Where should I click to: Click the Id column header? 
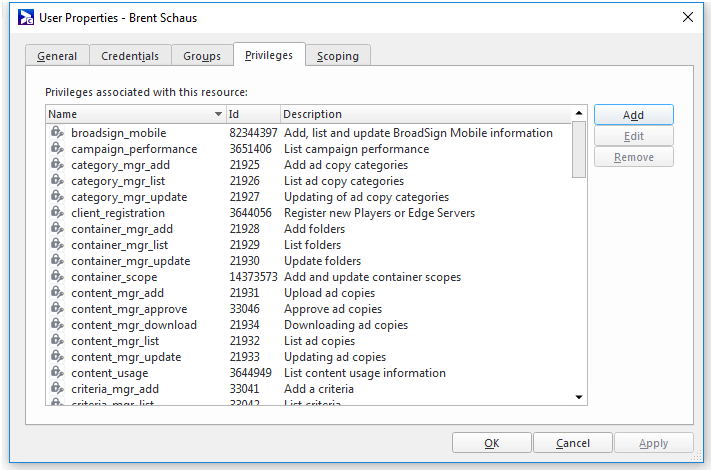pyautogui.click(x=253, y=114)
